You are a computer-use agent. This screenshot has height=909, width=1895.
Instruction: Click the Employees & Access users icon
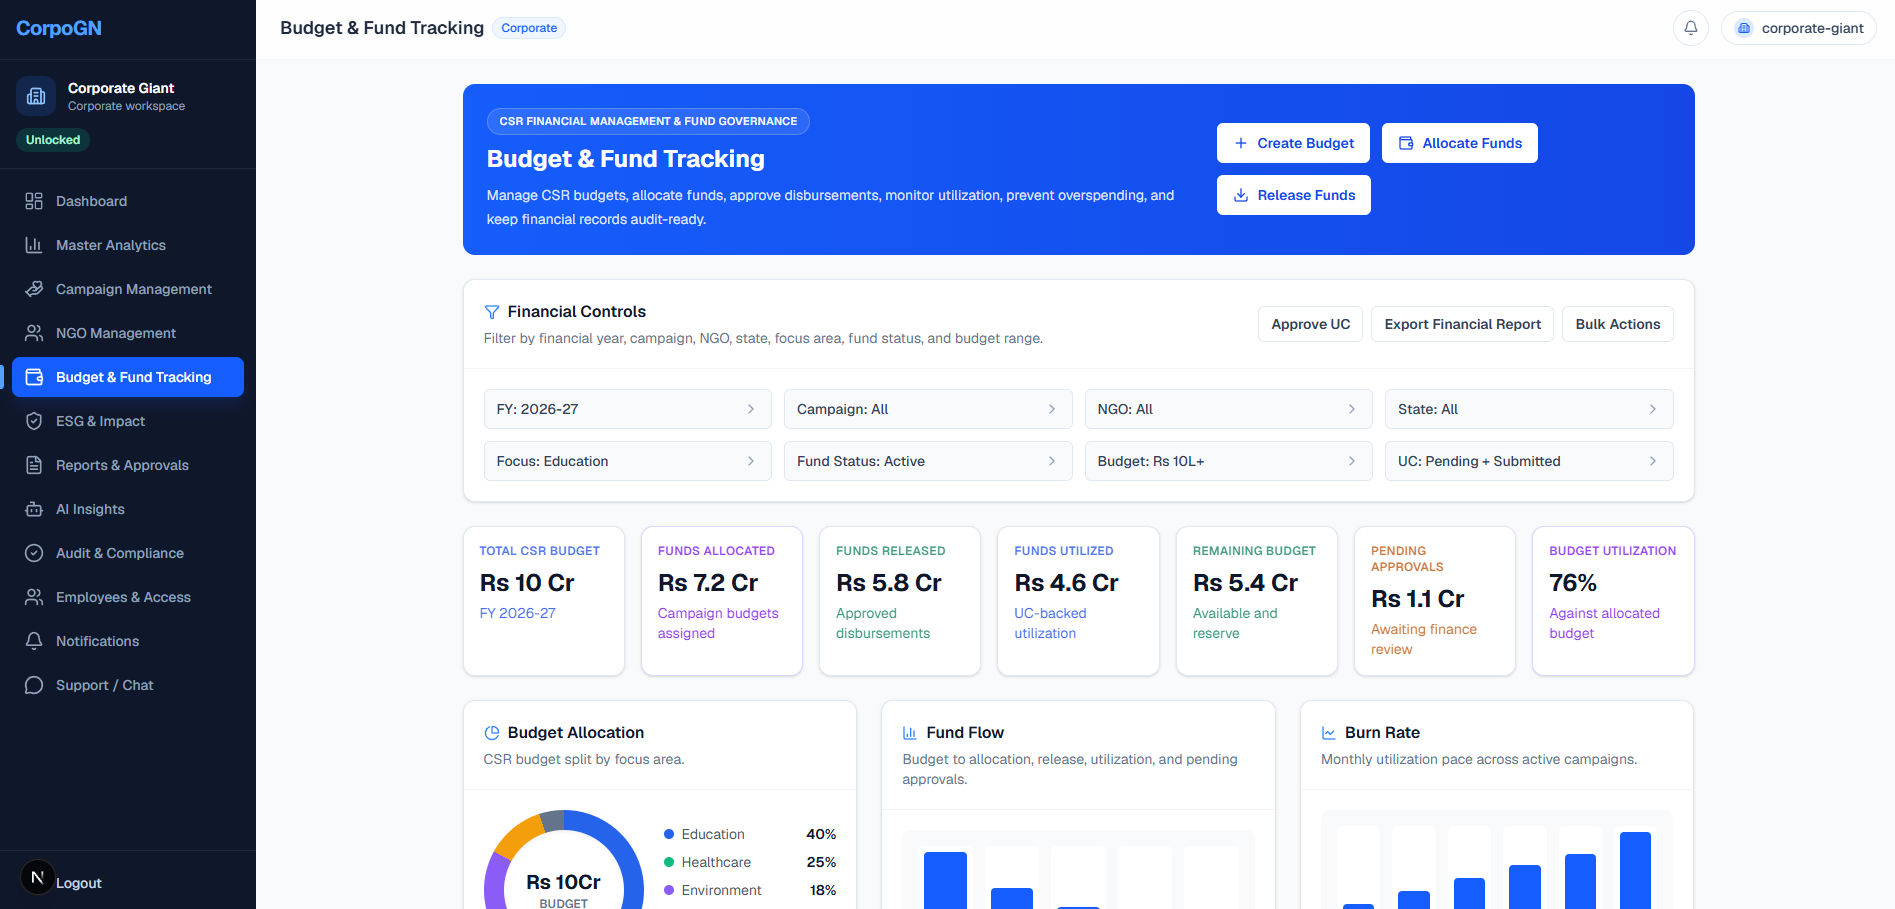[34, 597]
